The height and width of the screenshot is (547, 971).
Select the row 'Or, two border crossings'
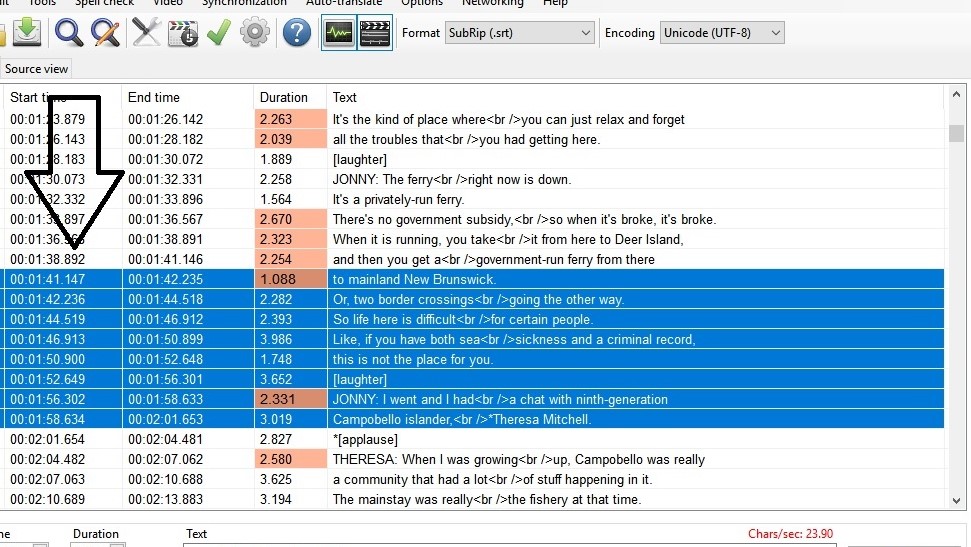tap(474, 299)
